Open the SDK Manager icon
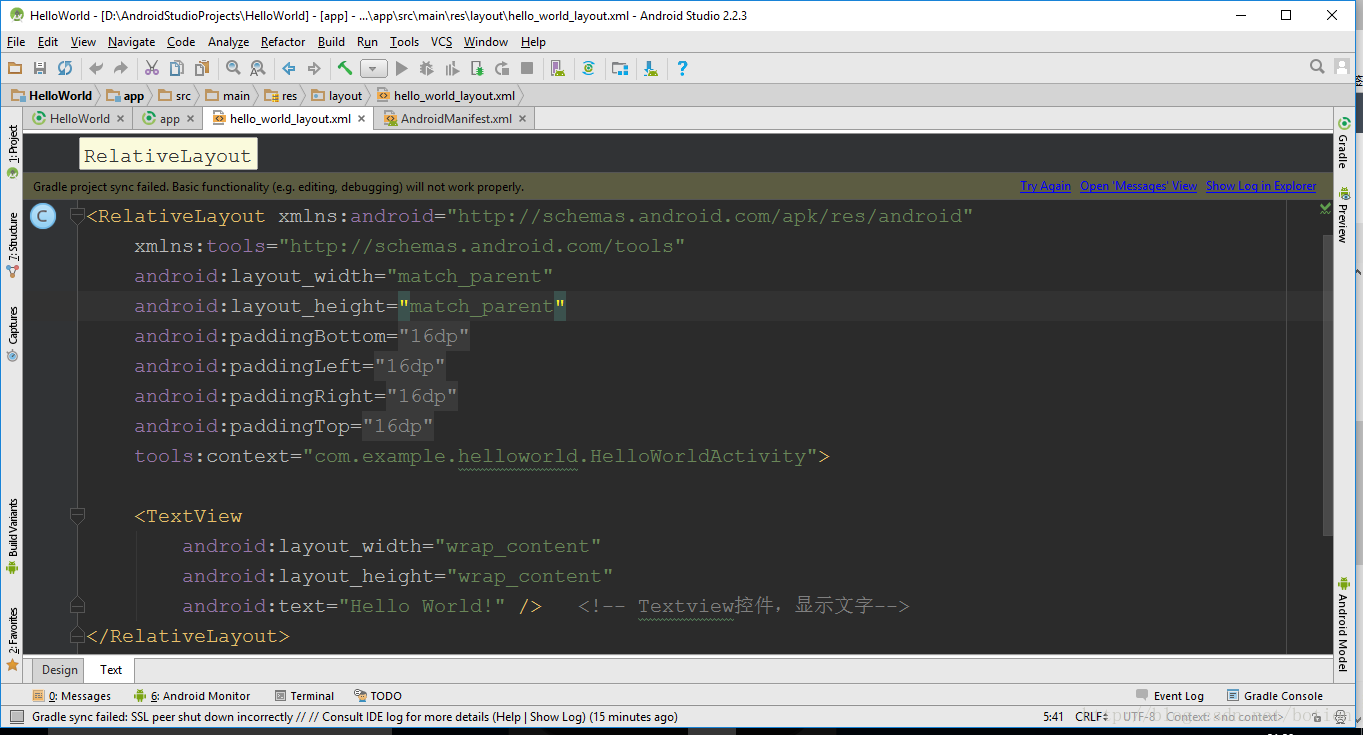 651,68
